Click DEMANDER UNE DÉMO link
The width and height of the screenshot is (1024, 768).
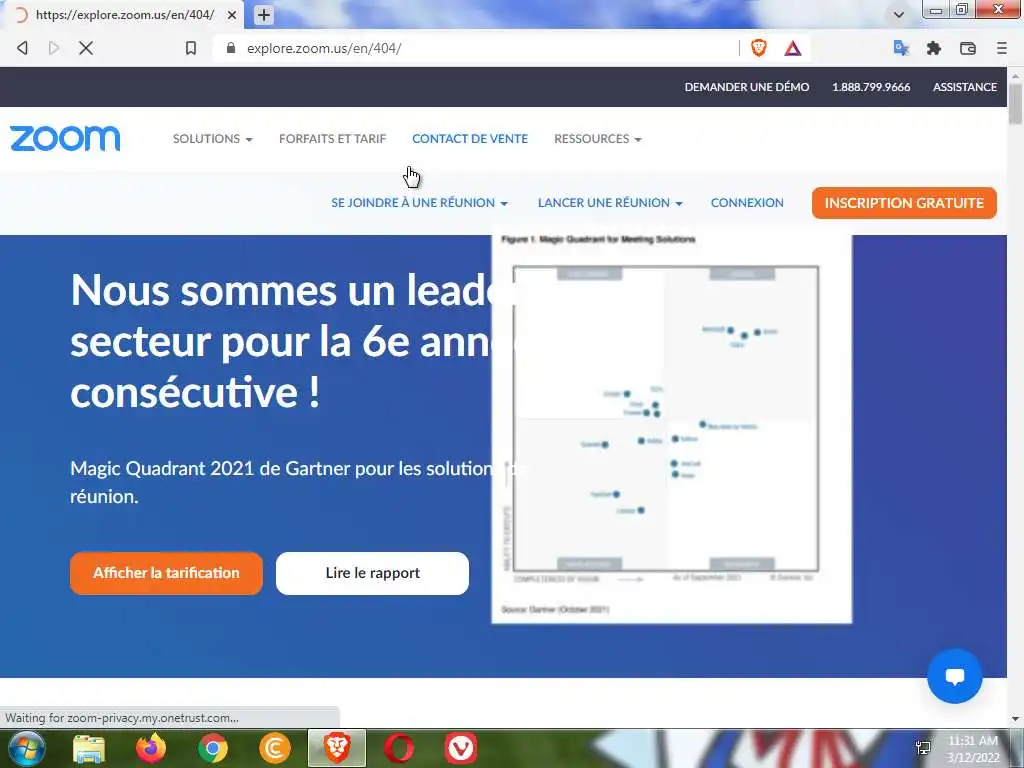(746, 87)
